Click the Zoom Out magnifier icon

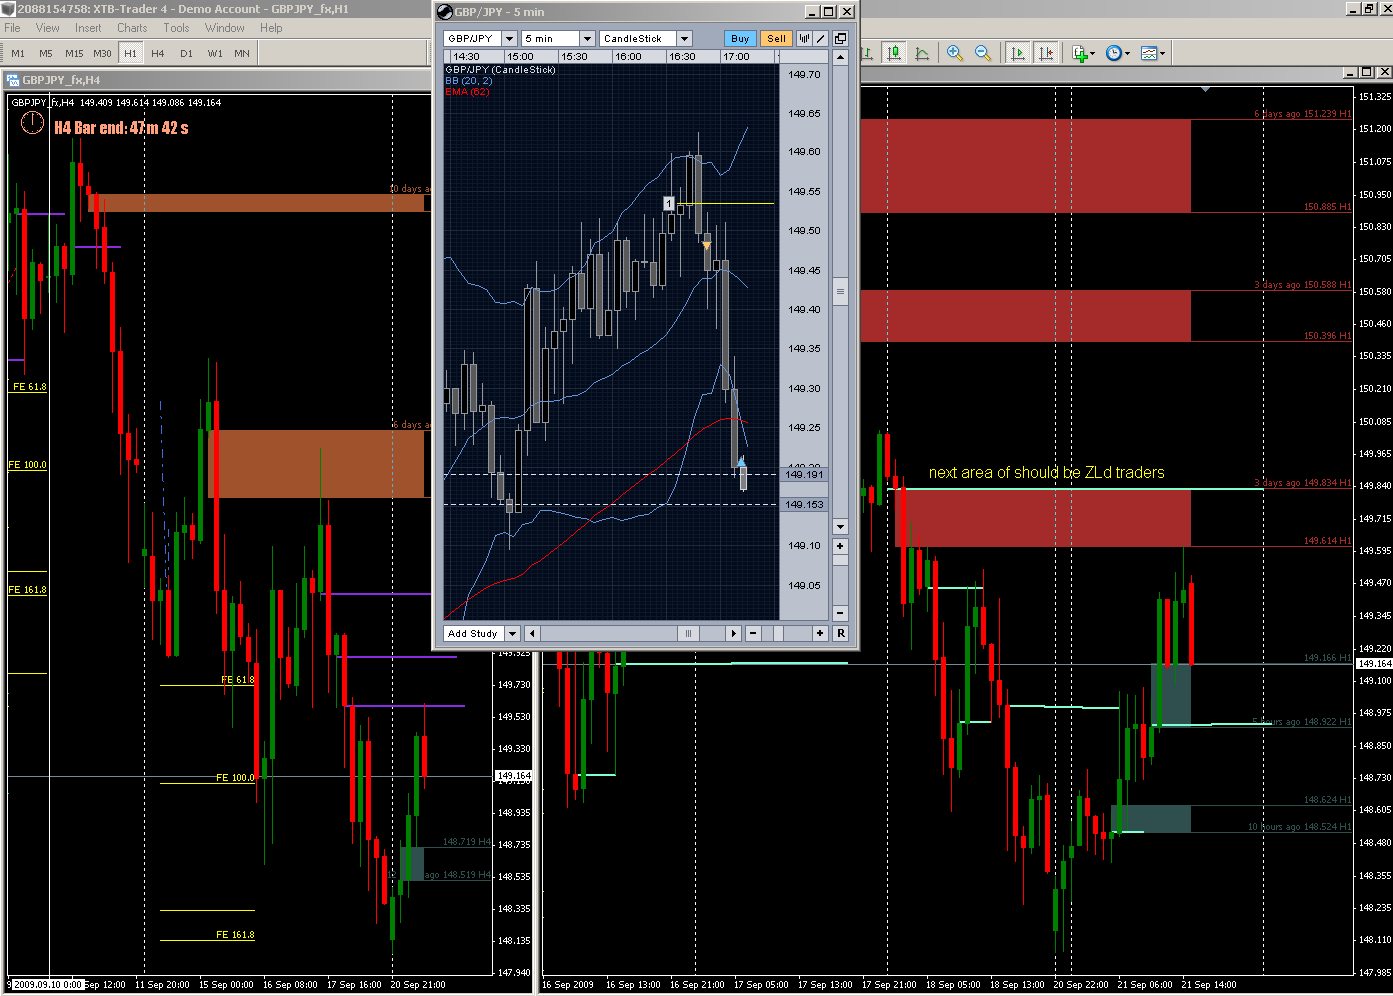(x=983, y=53)
